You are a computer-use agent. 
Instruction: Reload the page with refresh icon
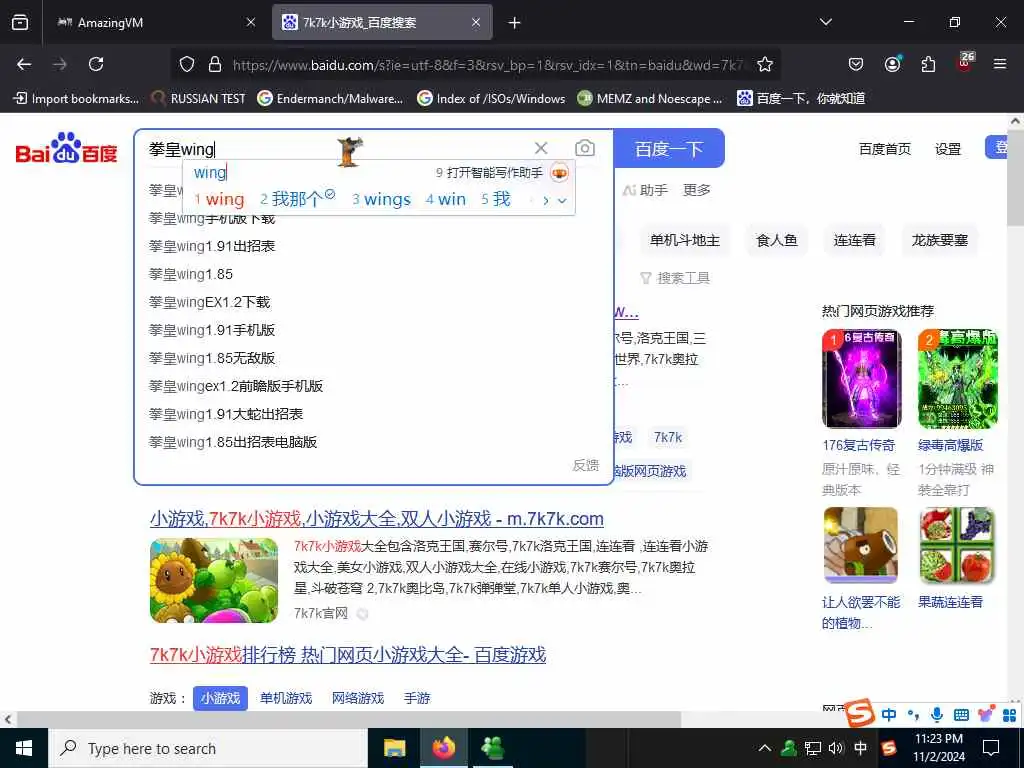point(96,64)
